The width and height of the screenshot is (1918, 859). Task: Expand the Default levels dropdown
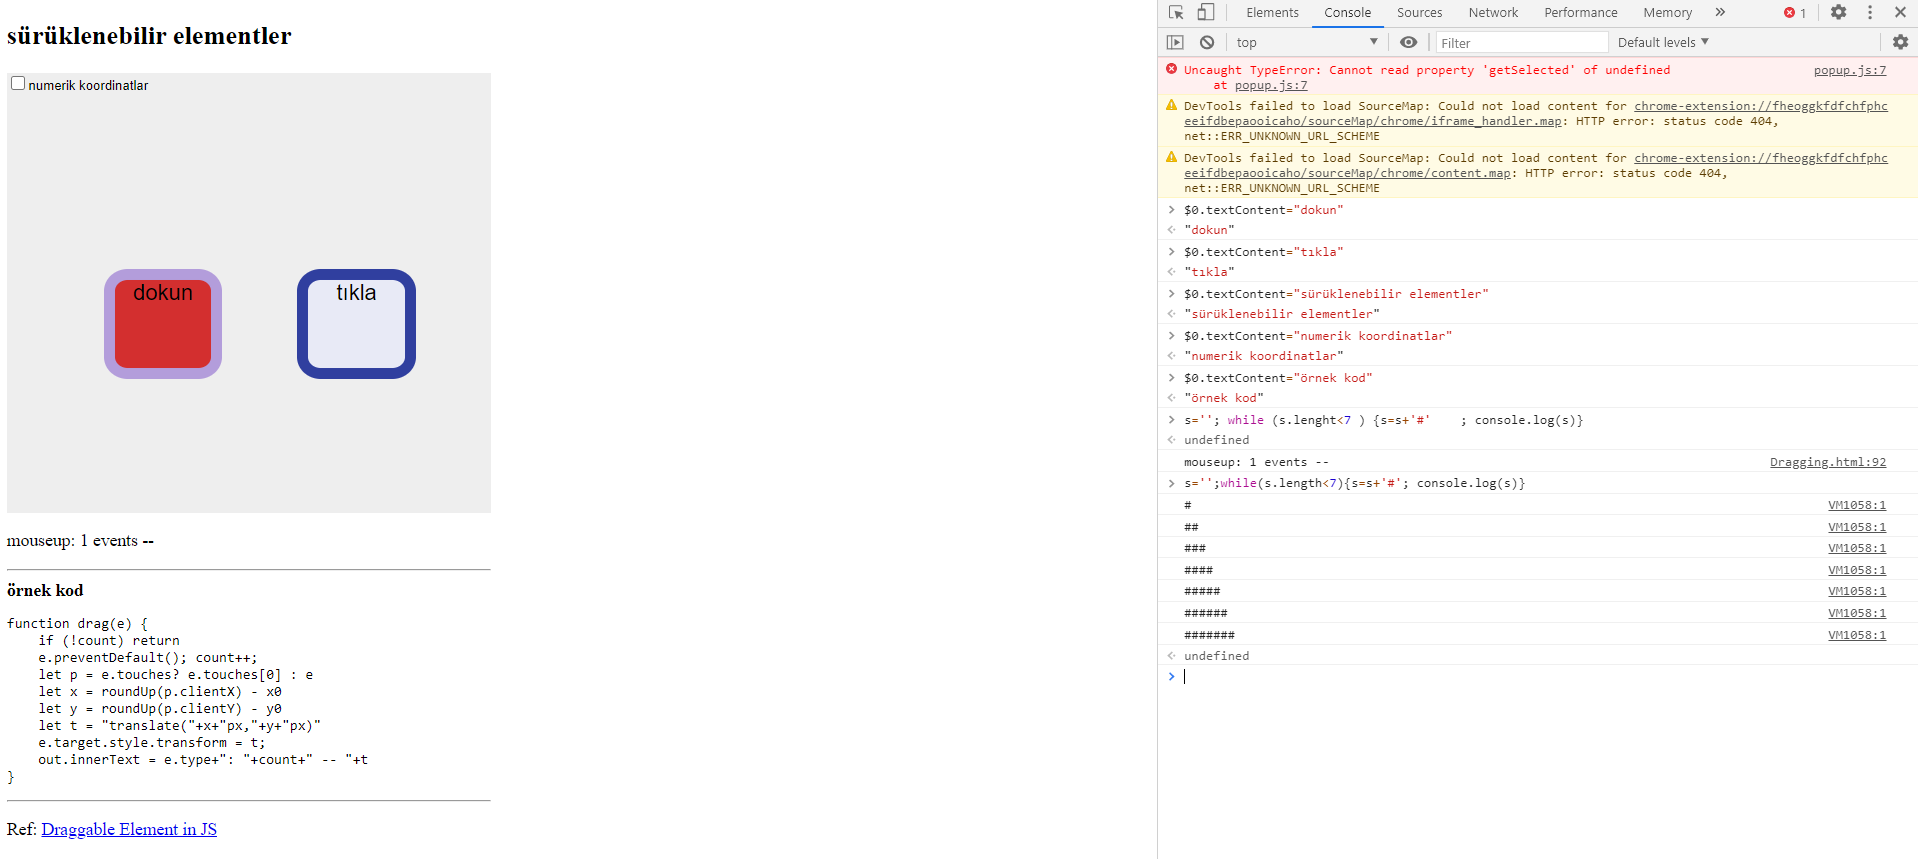[1663, 42]
